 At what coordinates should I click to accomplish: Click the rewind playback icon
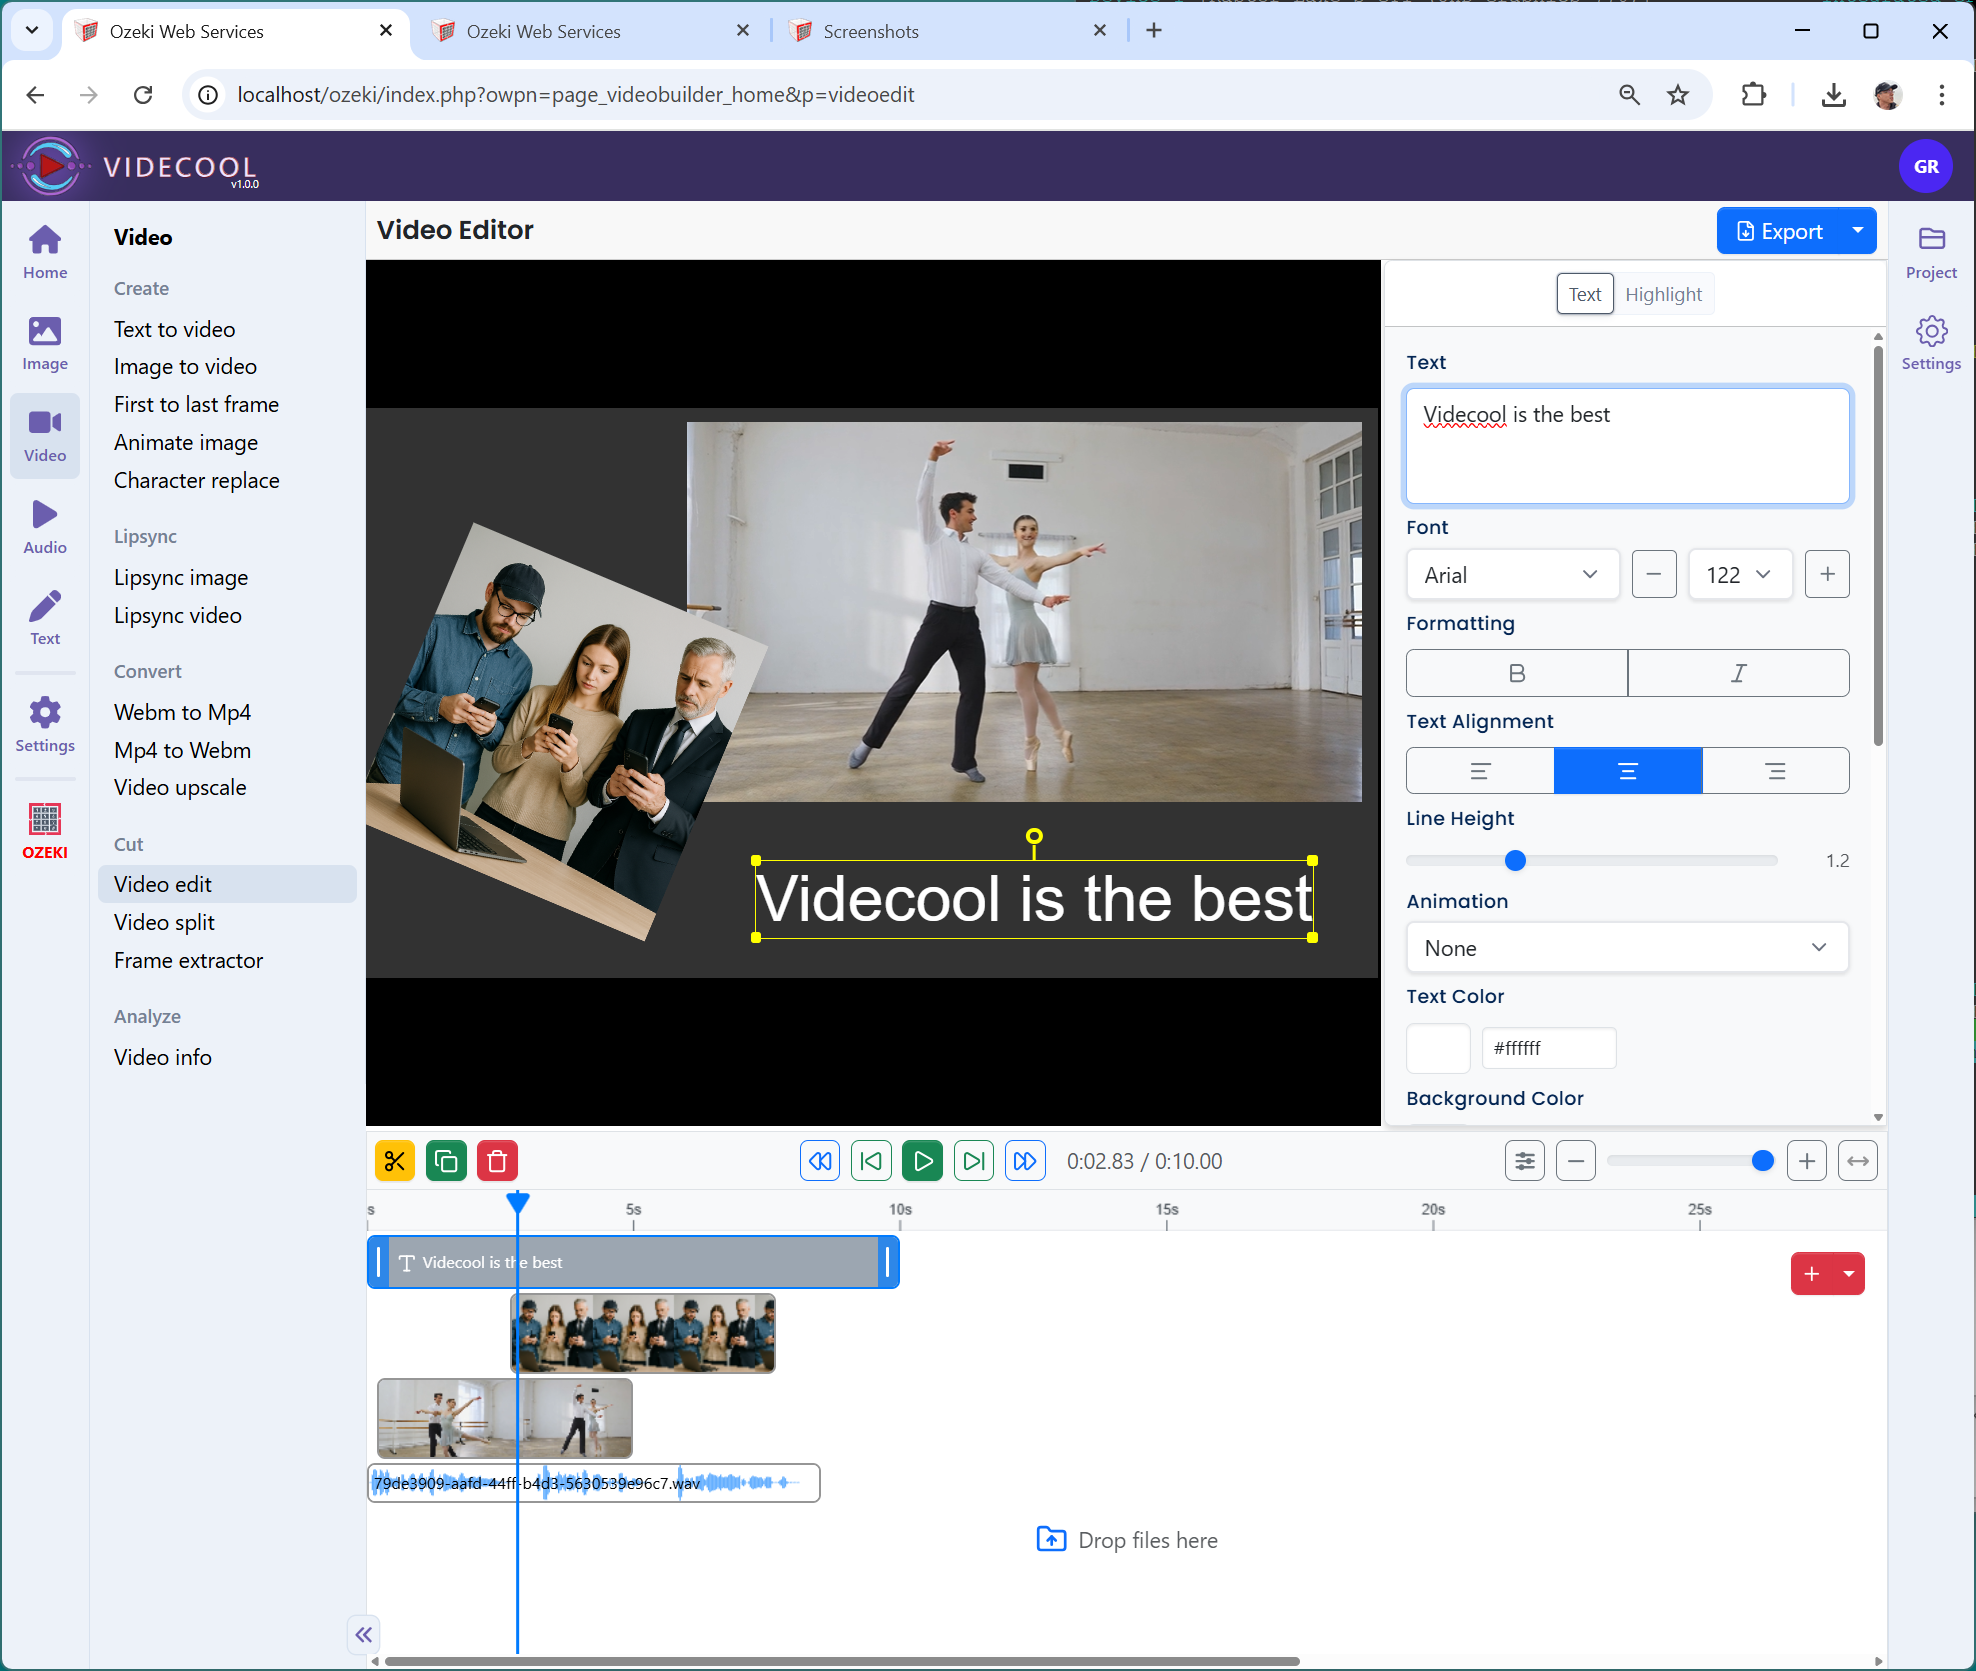[820, 1161]
